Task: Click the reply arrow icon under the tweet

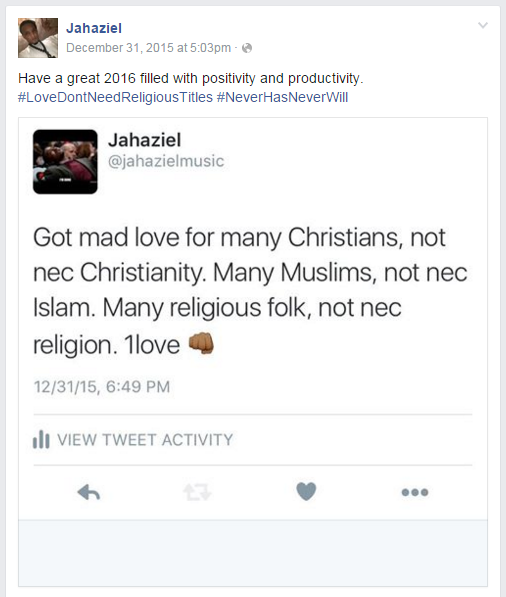Action: (x=89, y=492)
